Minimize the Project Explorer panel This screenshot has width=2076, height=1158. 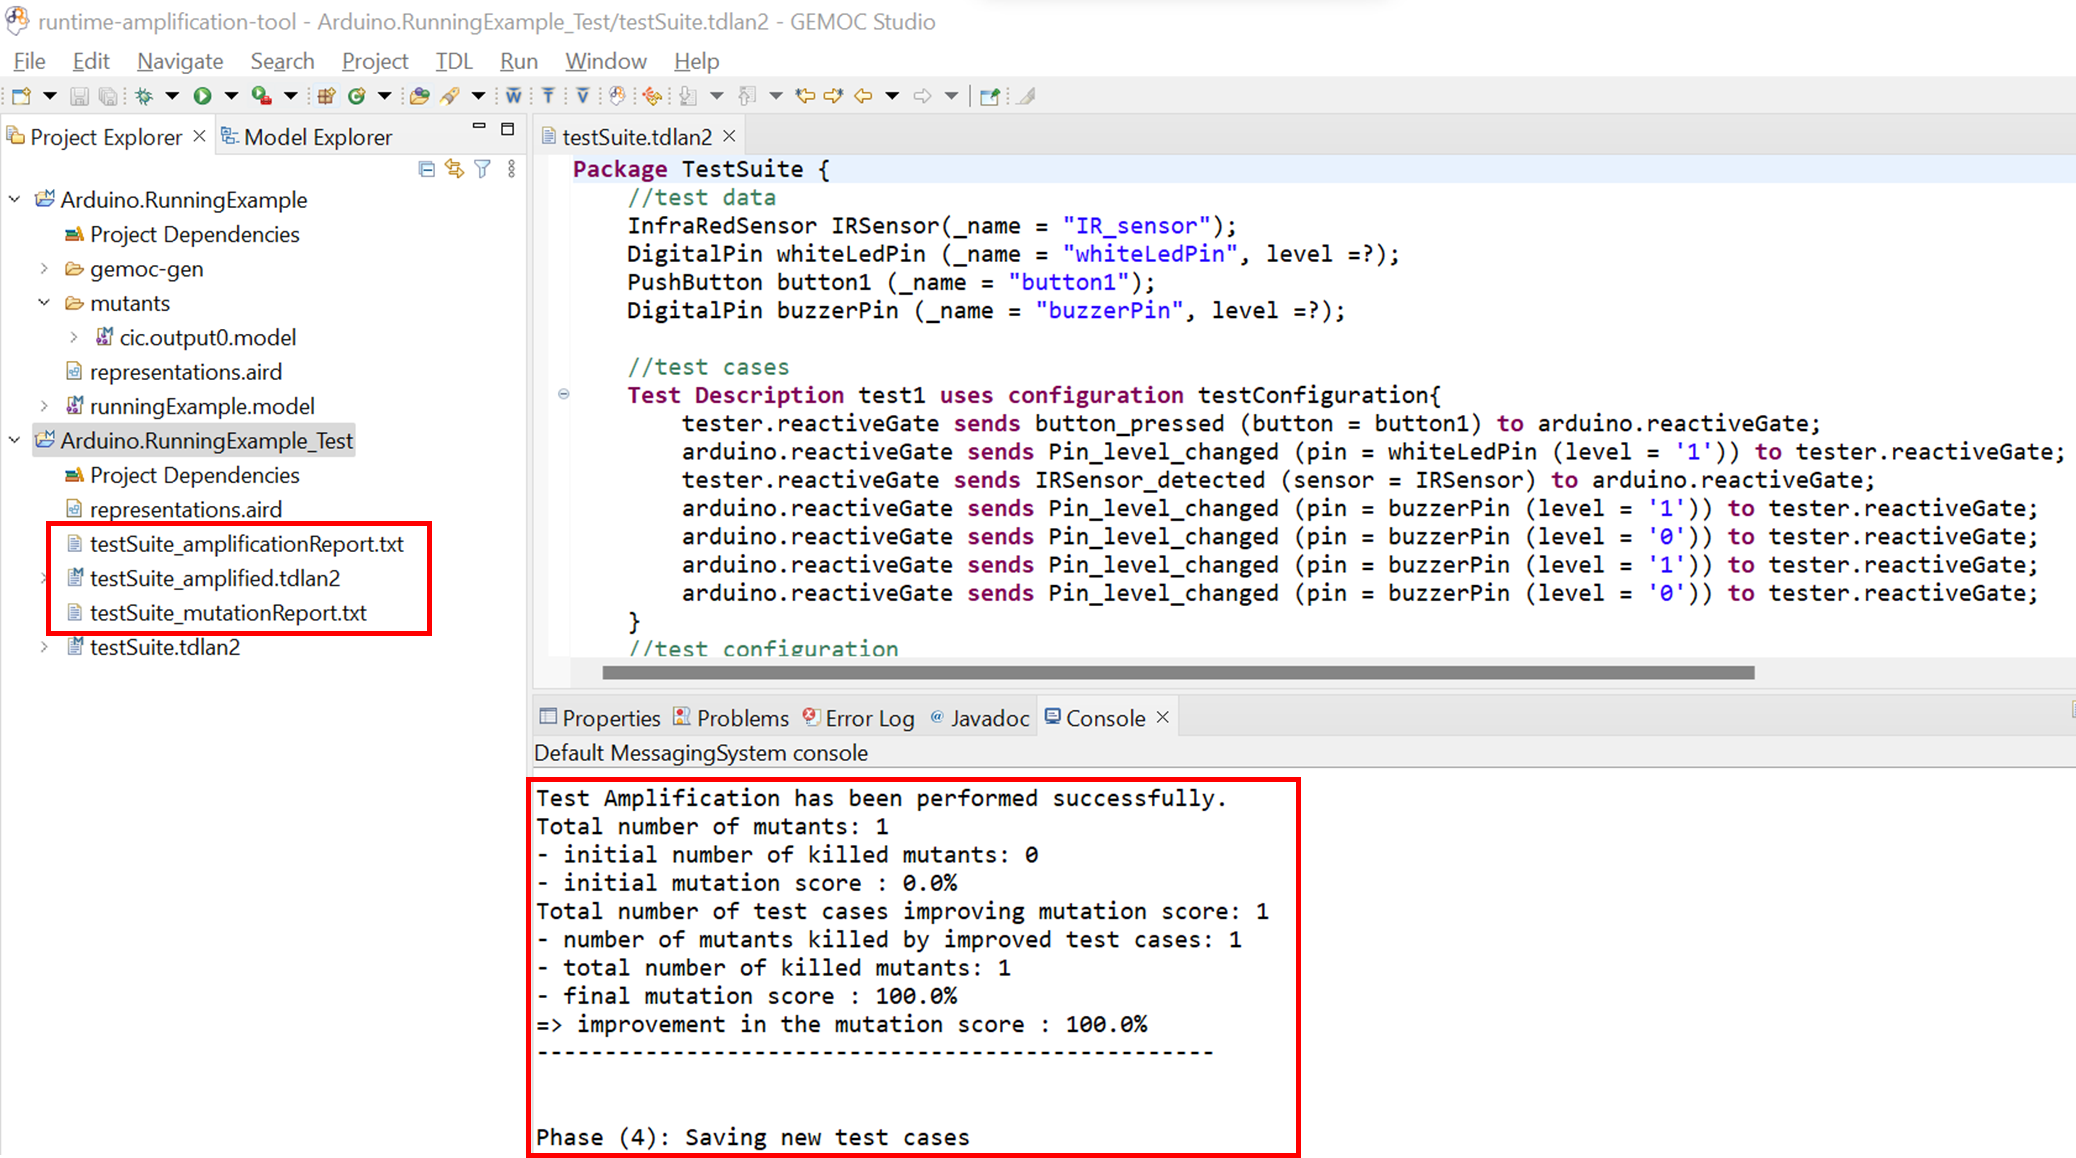coord(479,127)
